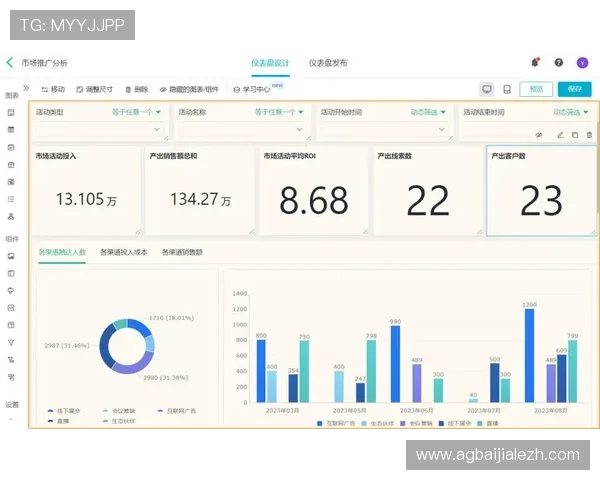The width and height of the screenshot is (600, 480).
Task: Toggle 互联网广告 in bar chart legend
Action: click(336, 423)
